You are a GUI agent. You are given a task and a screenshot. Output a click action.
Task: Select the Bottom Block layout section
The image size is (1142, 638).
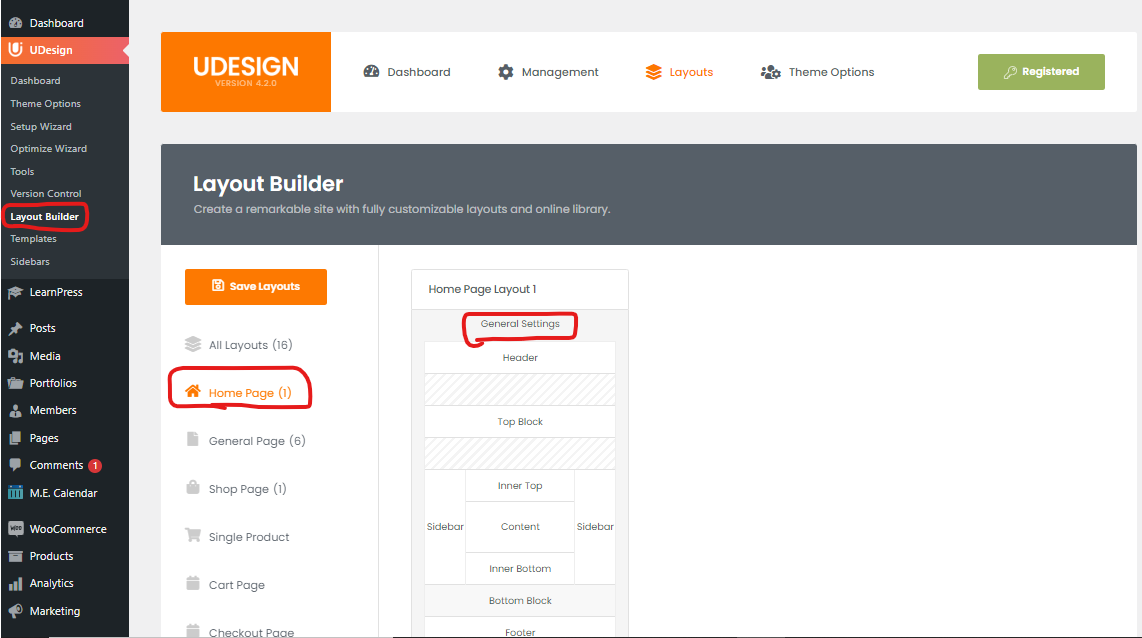click(x=520, y=601)
